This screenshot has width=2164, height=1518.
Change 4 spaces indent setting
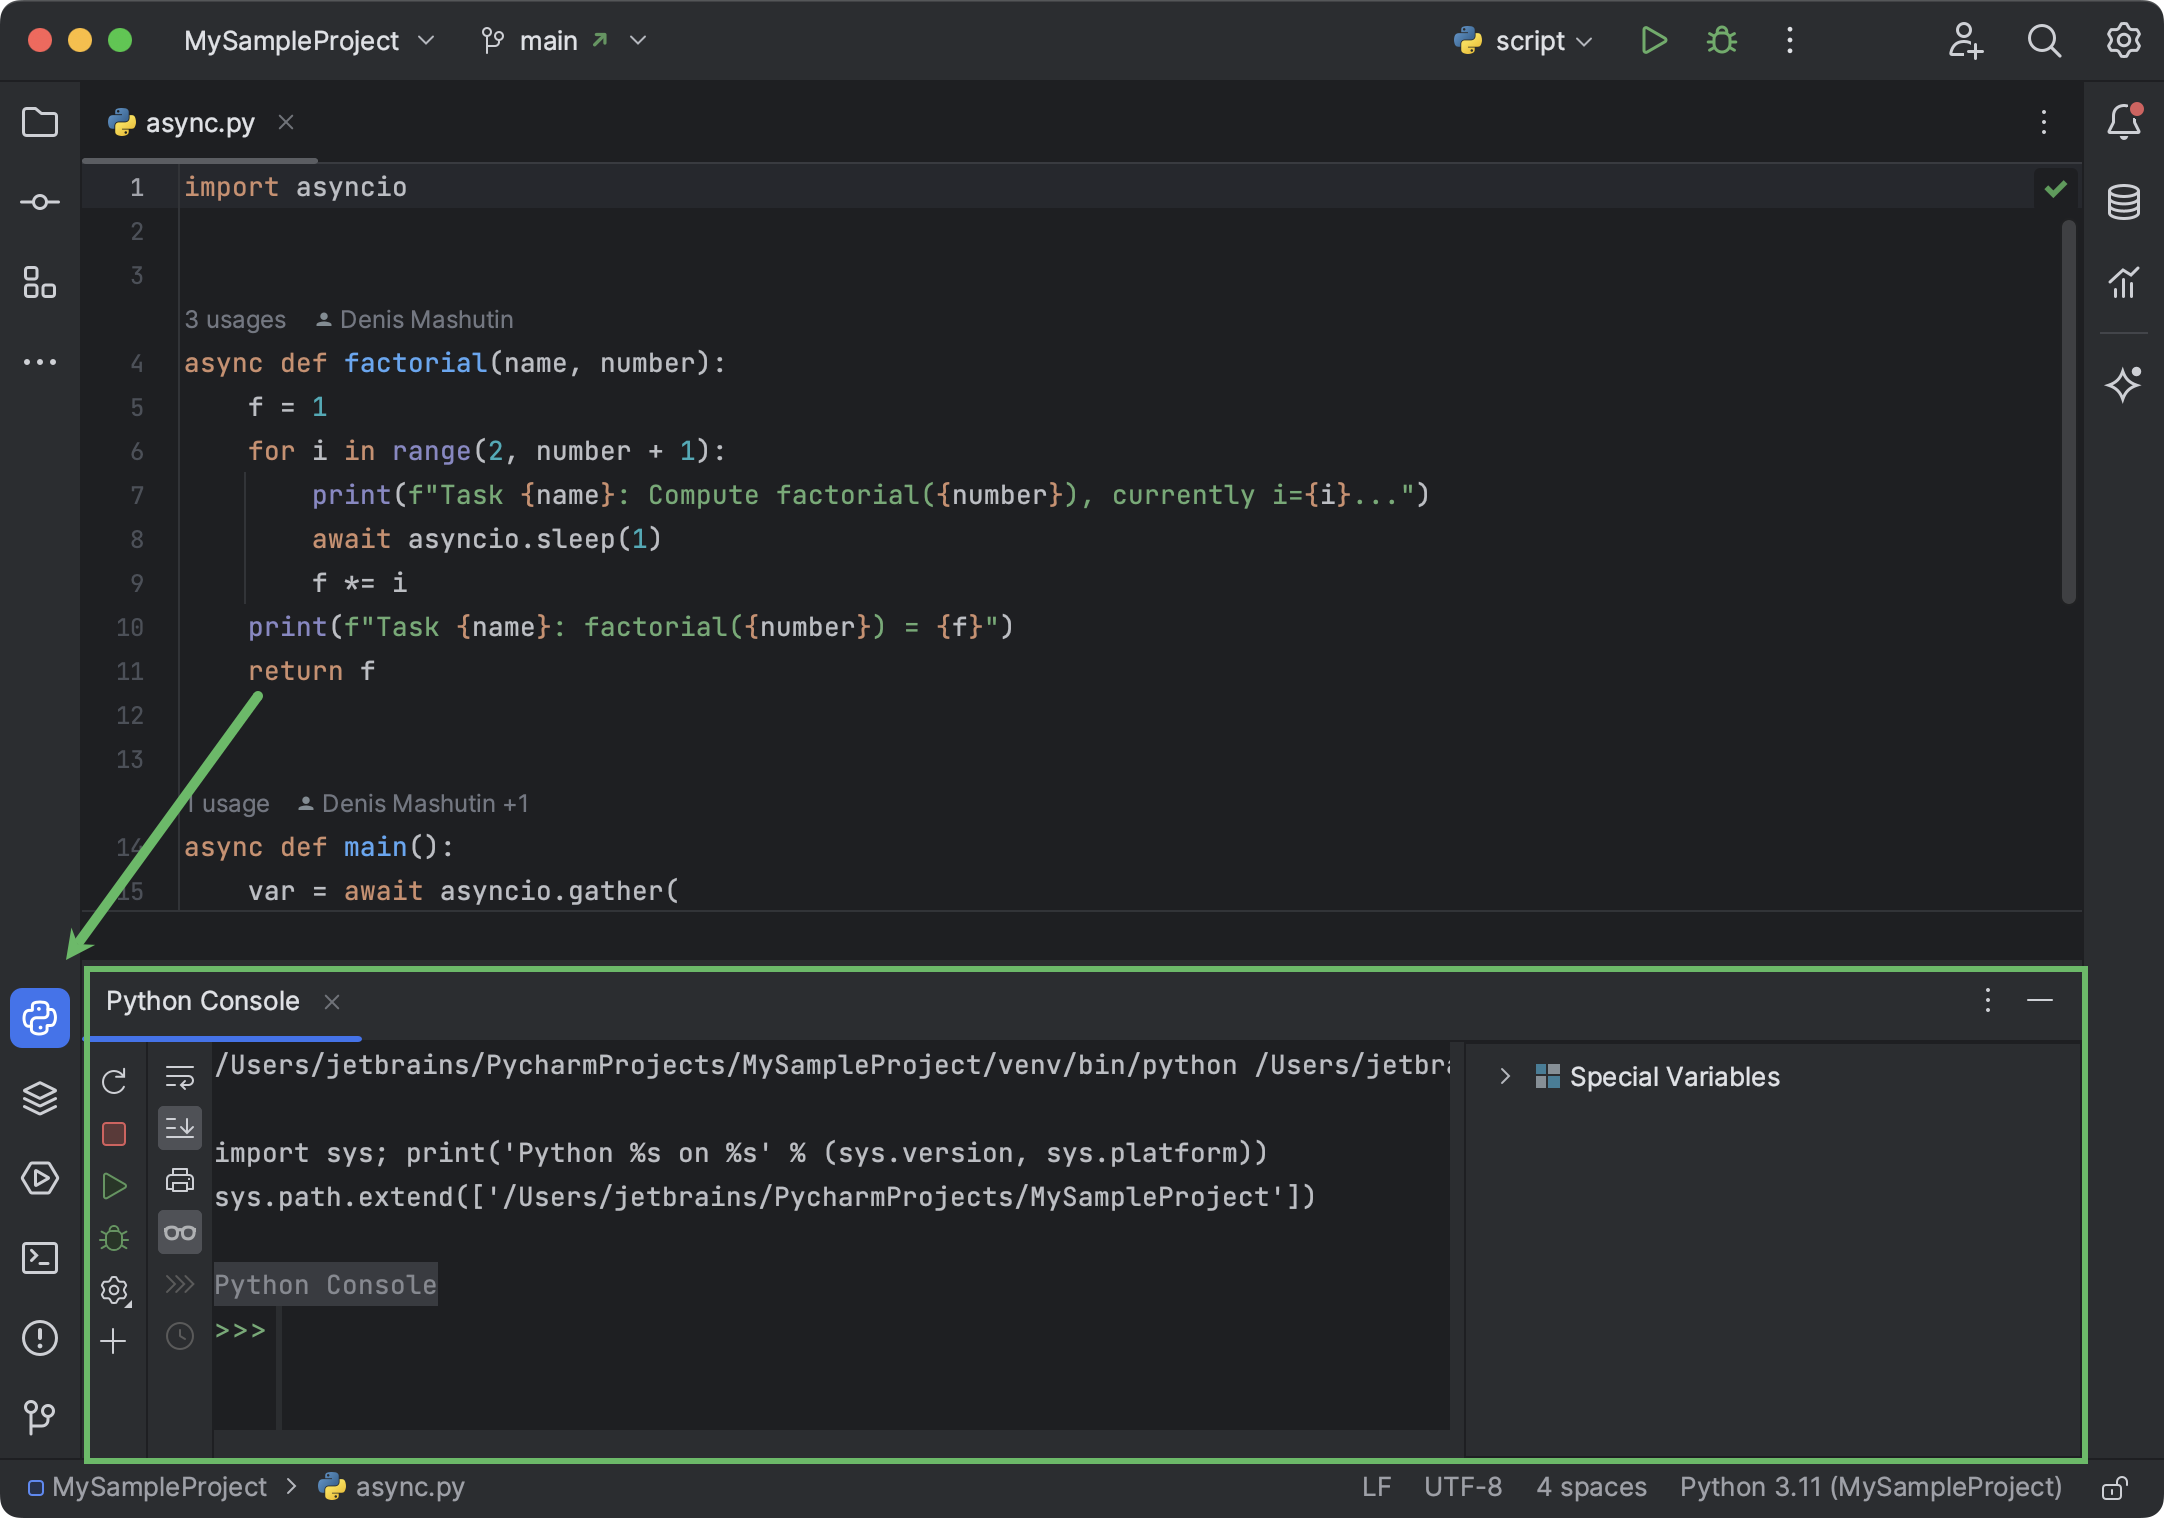pyautogui.click(x=1591, y=1488)
